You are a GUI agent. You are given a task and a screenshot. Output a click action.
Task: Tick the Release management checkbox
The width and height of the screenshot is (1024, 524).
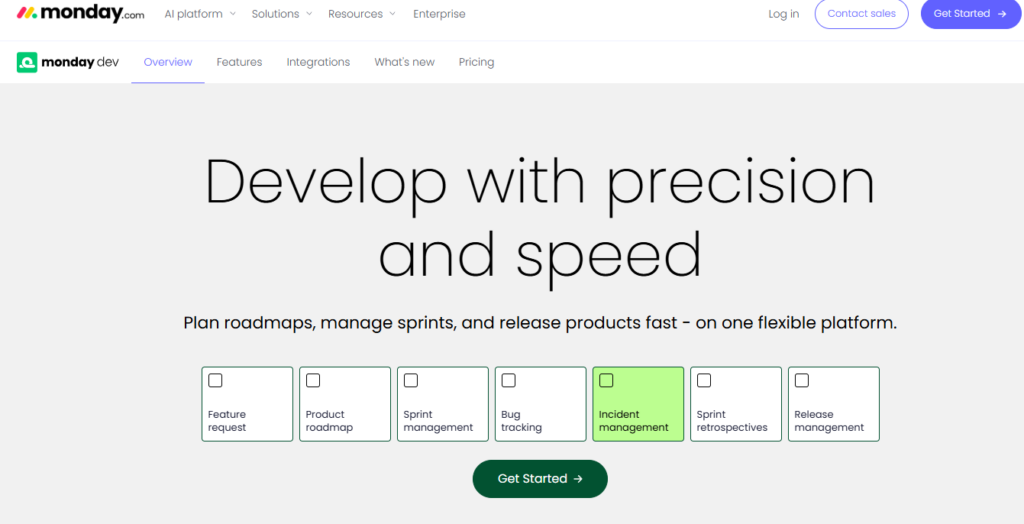(x=802, y=380)
